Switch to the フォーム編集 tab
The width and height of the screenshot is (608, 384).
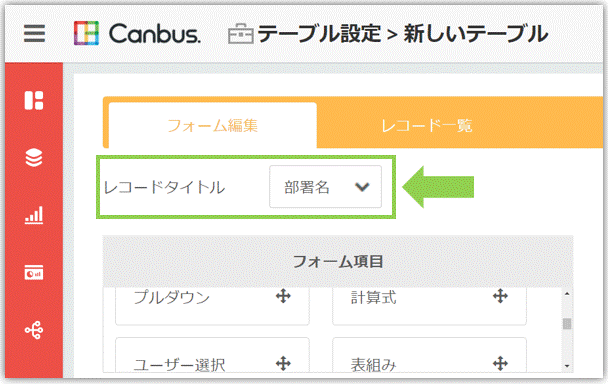(212, 125)
